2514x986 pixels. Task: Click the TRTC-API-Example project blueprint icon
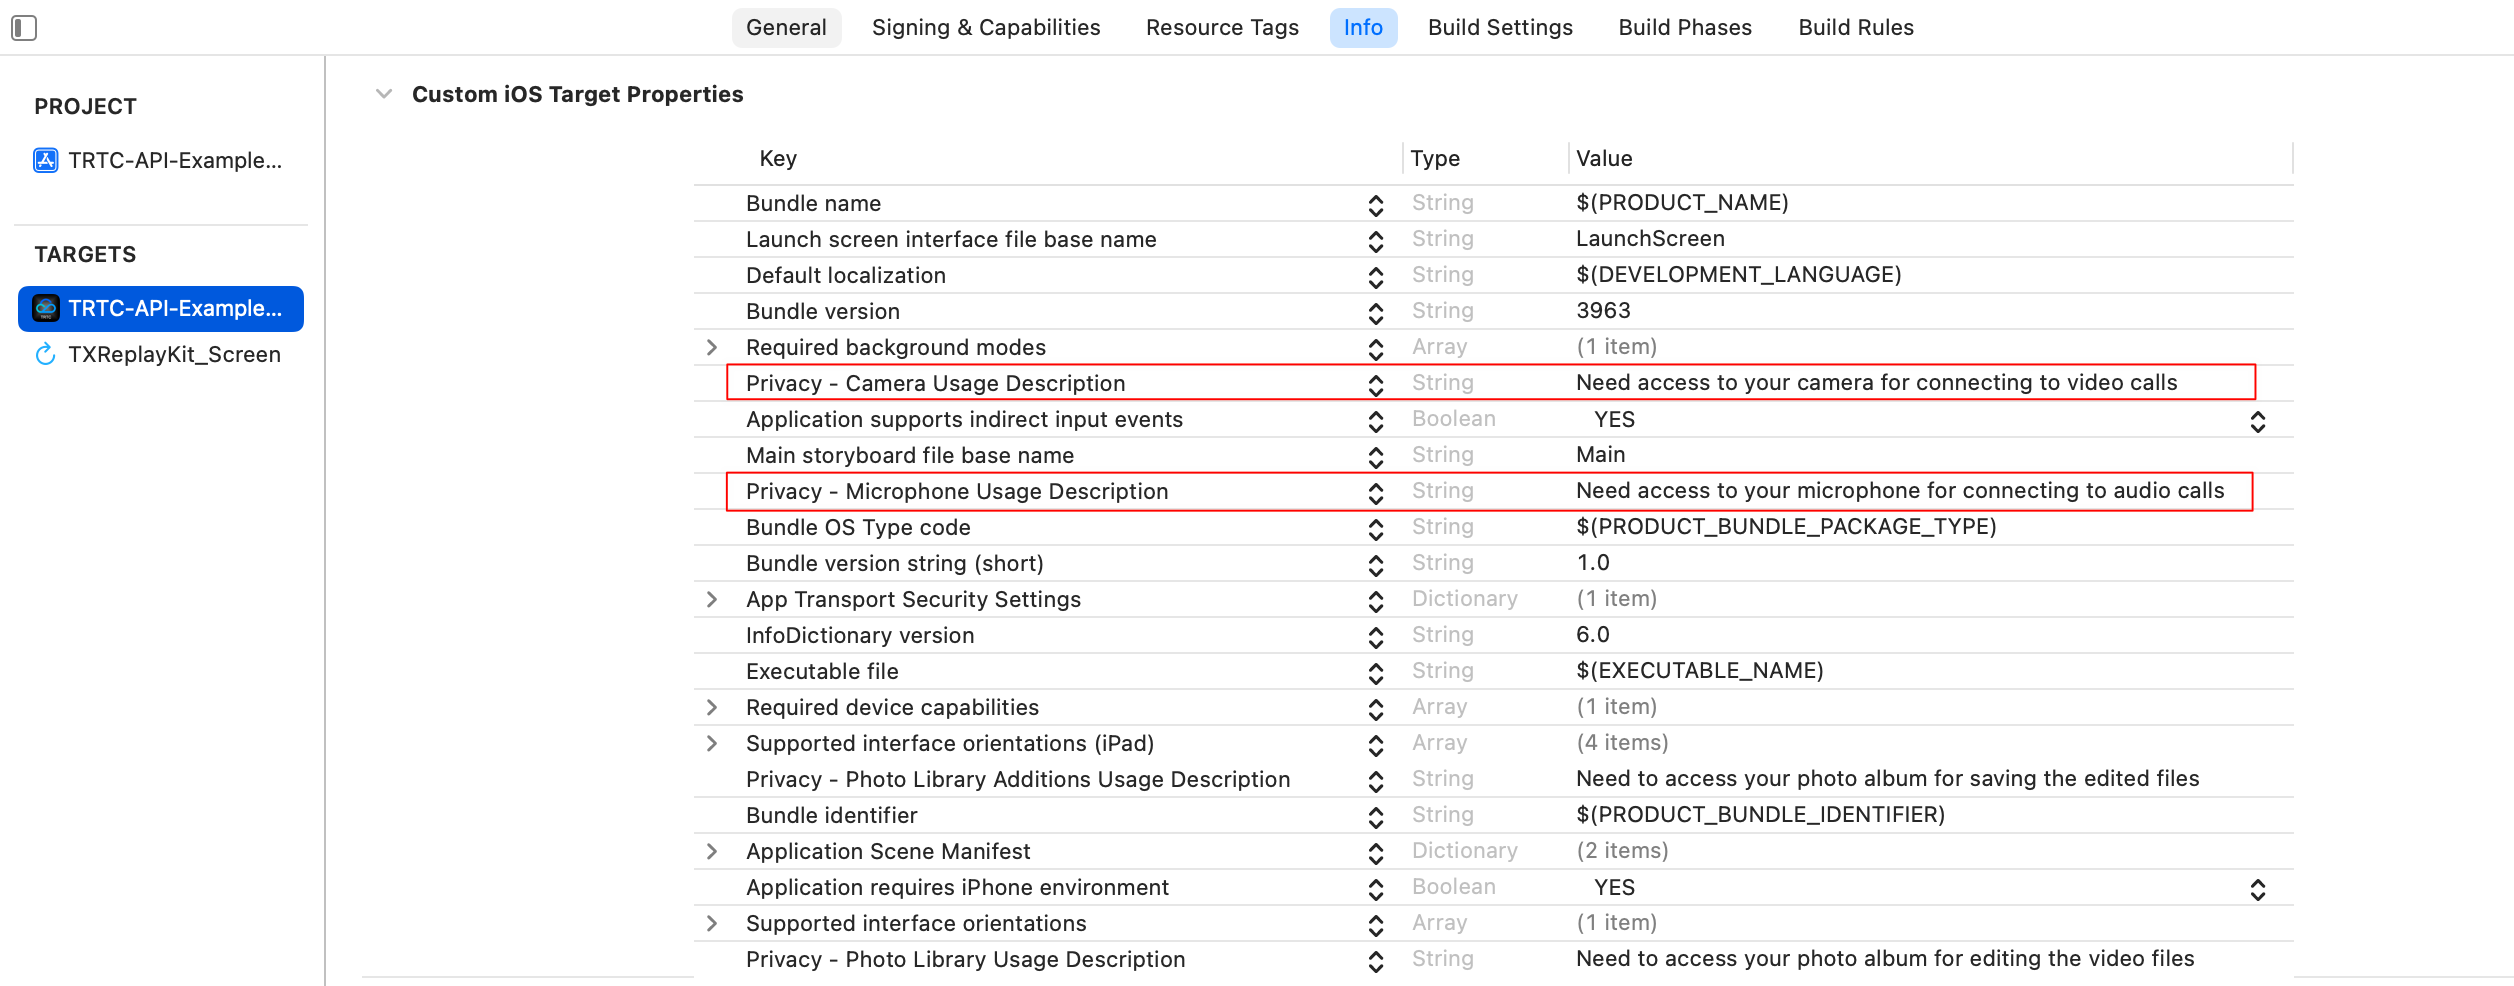pyautogui.click(x=46, y=160)
